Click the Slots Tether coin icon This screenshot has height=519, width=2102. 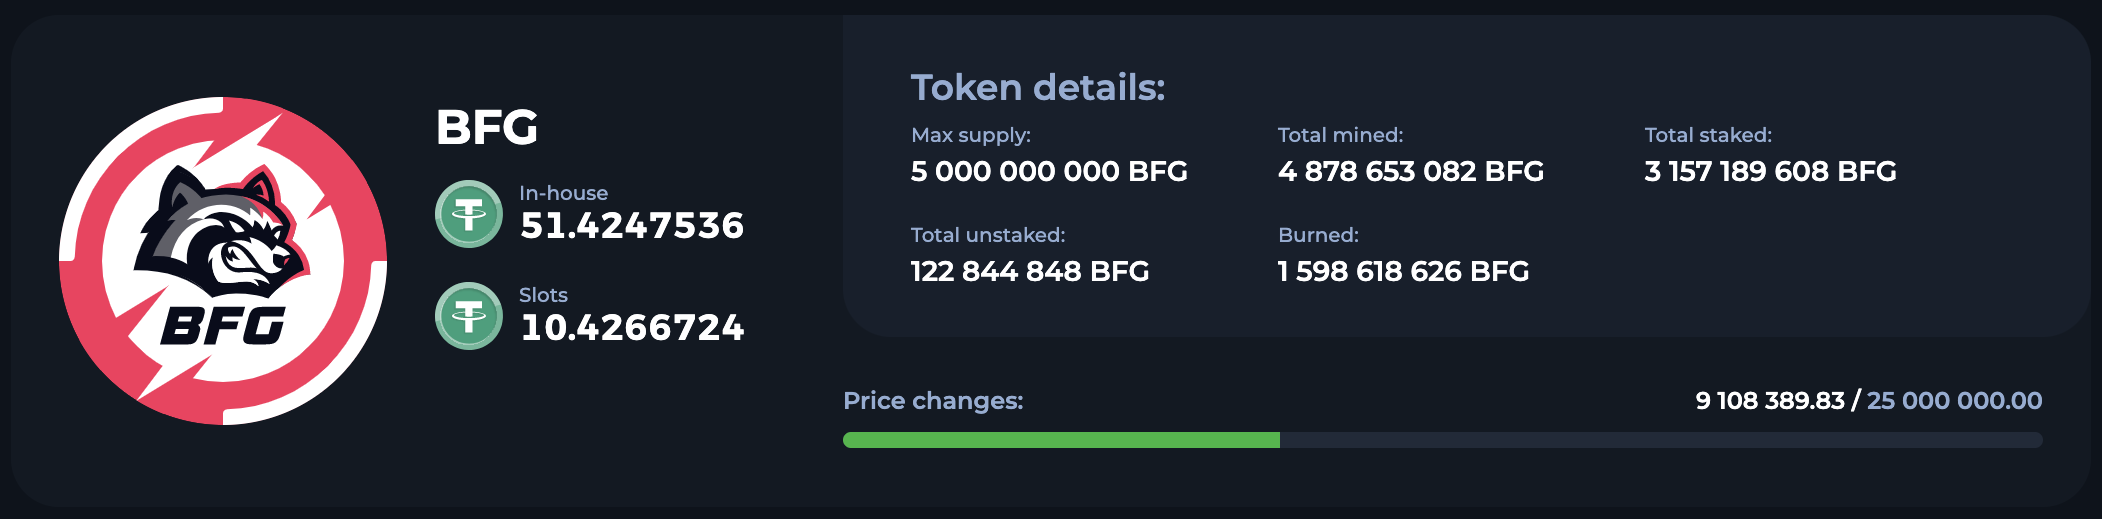[469, 316]
